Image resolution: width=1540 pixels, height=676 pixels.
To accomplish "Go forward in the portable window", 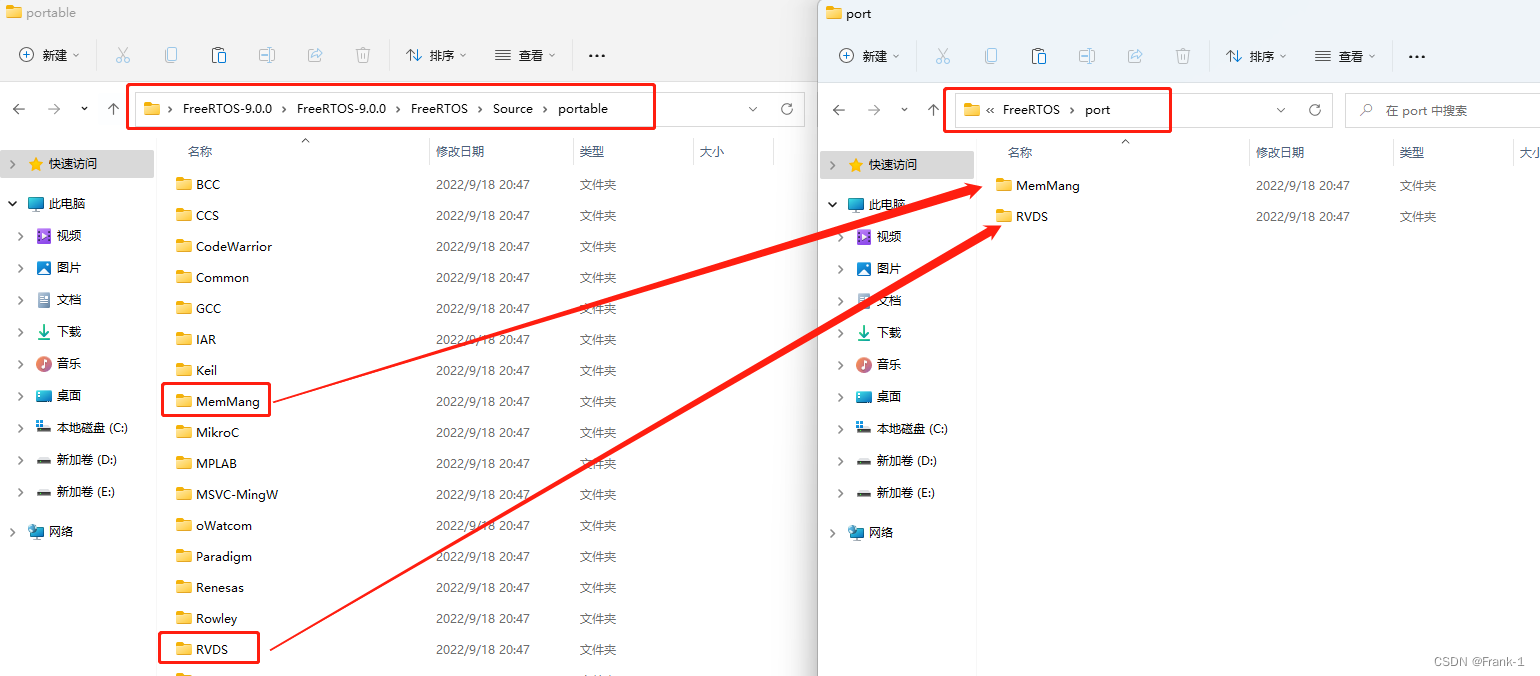I will tap(54, 109).
